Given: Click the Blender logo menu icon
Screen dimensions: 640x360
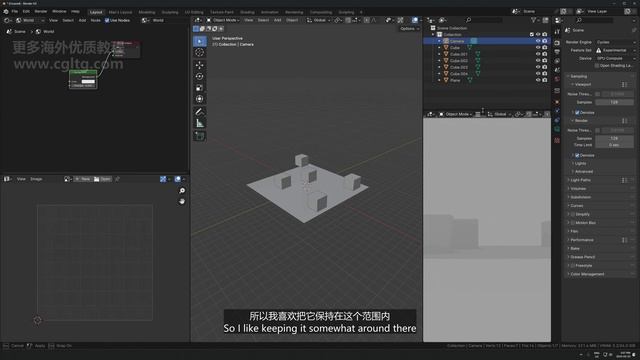Looking at the screenshot, I should 6,11.
